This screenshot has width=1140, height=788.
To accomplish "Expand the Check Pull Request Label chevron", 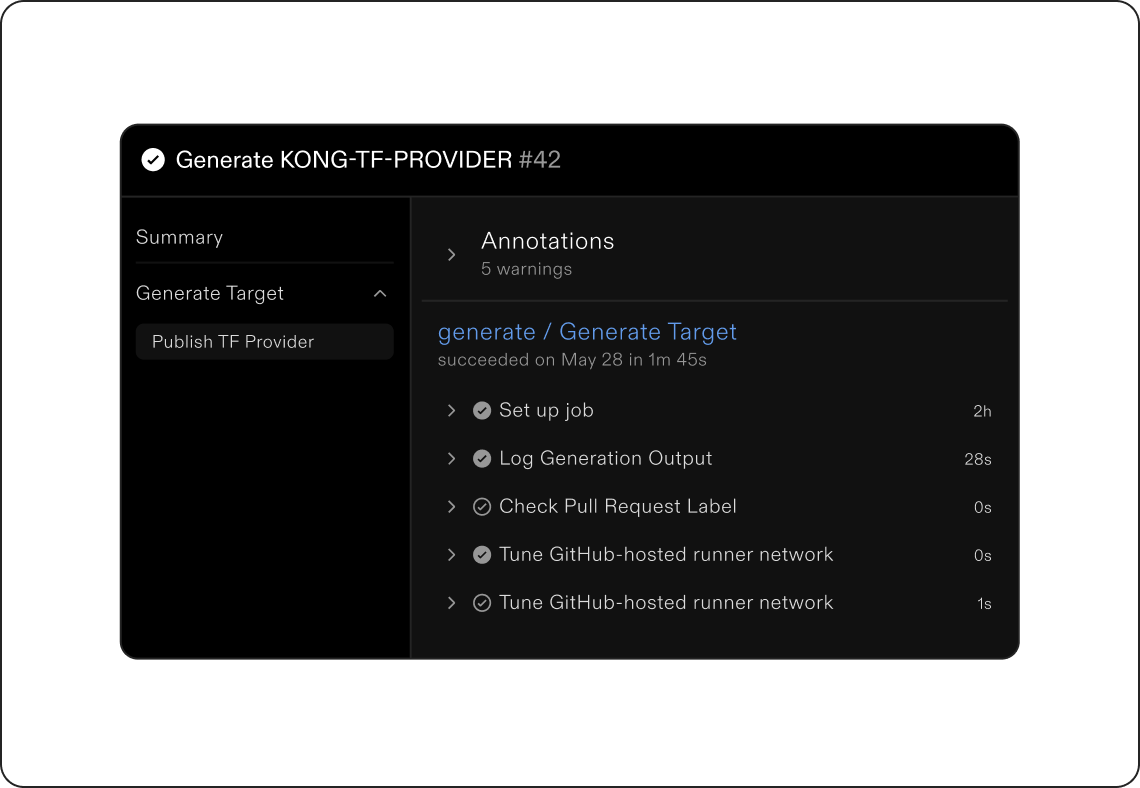I will [451, 507].
